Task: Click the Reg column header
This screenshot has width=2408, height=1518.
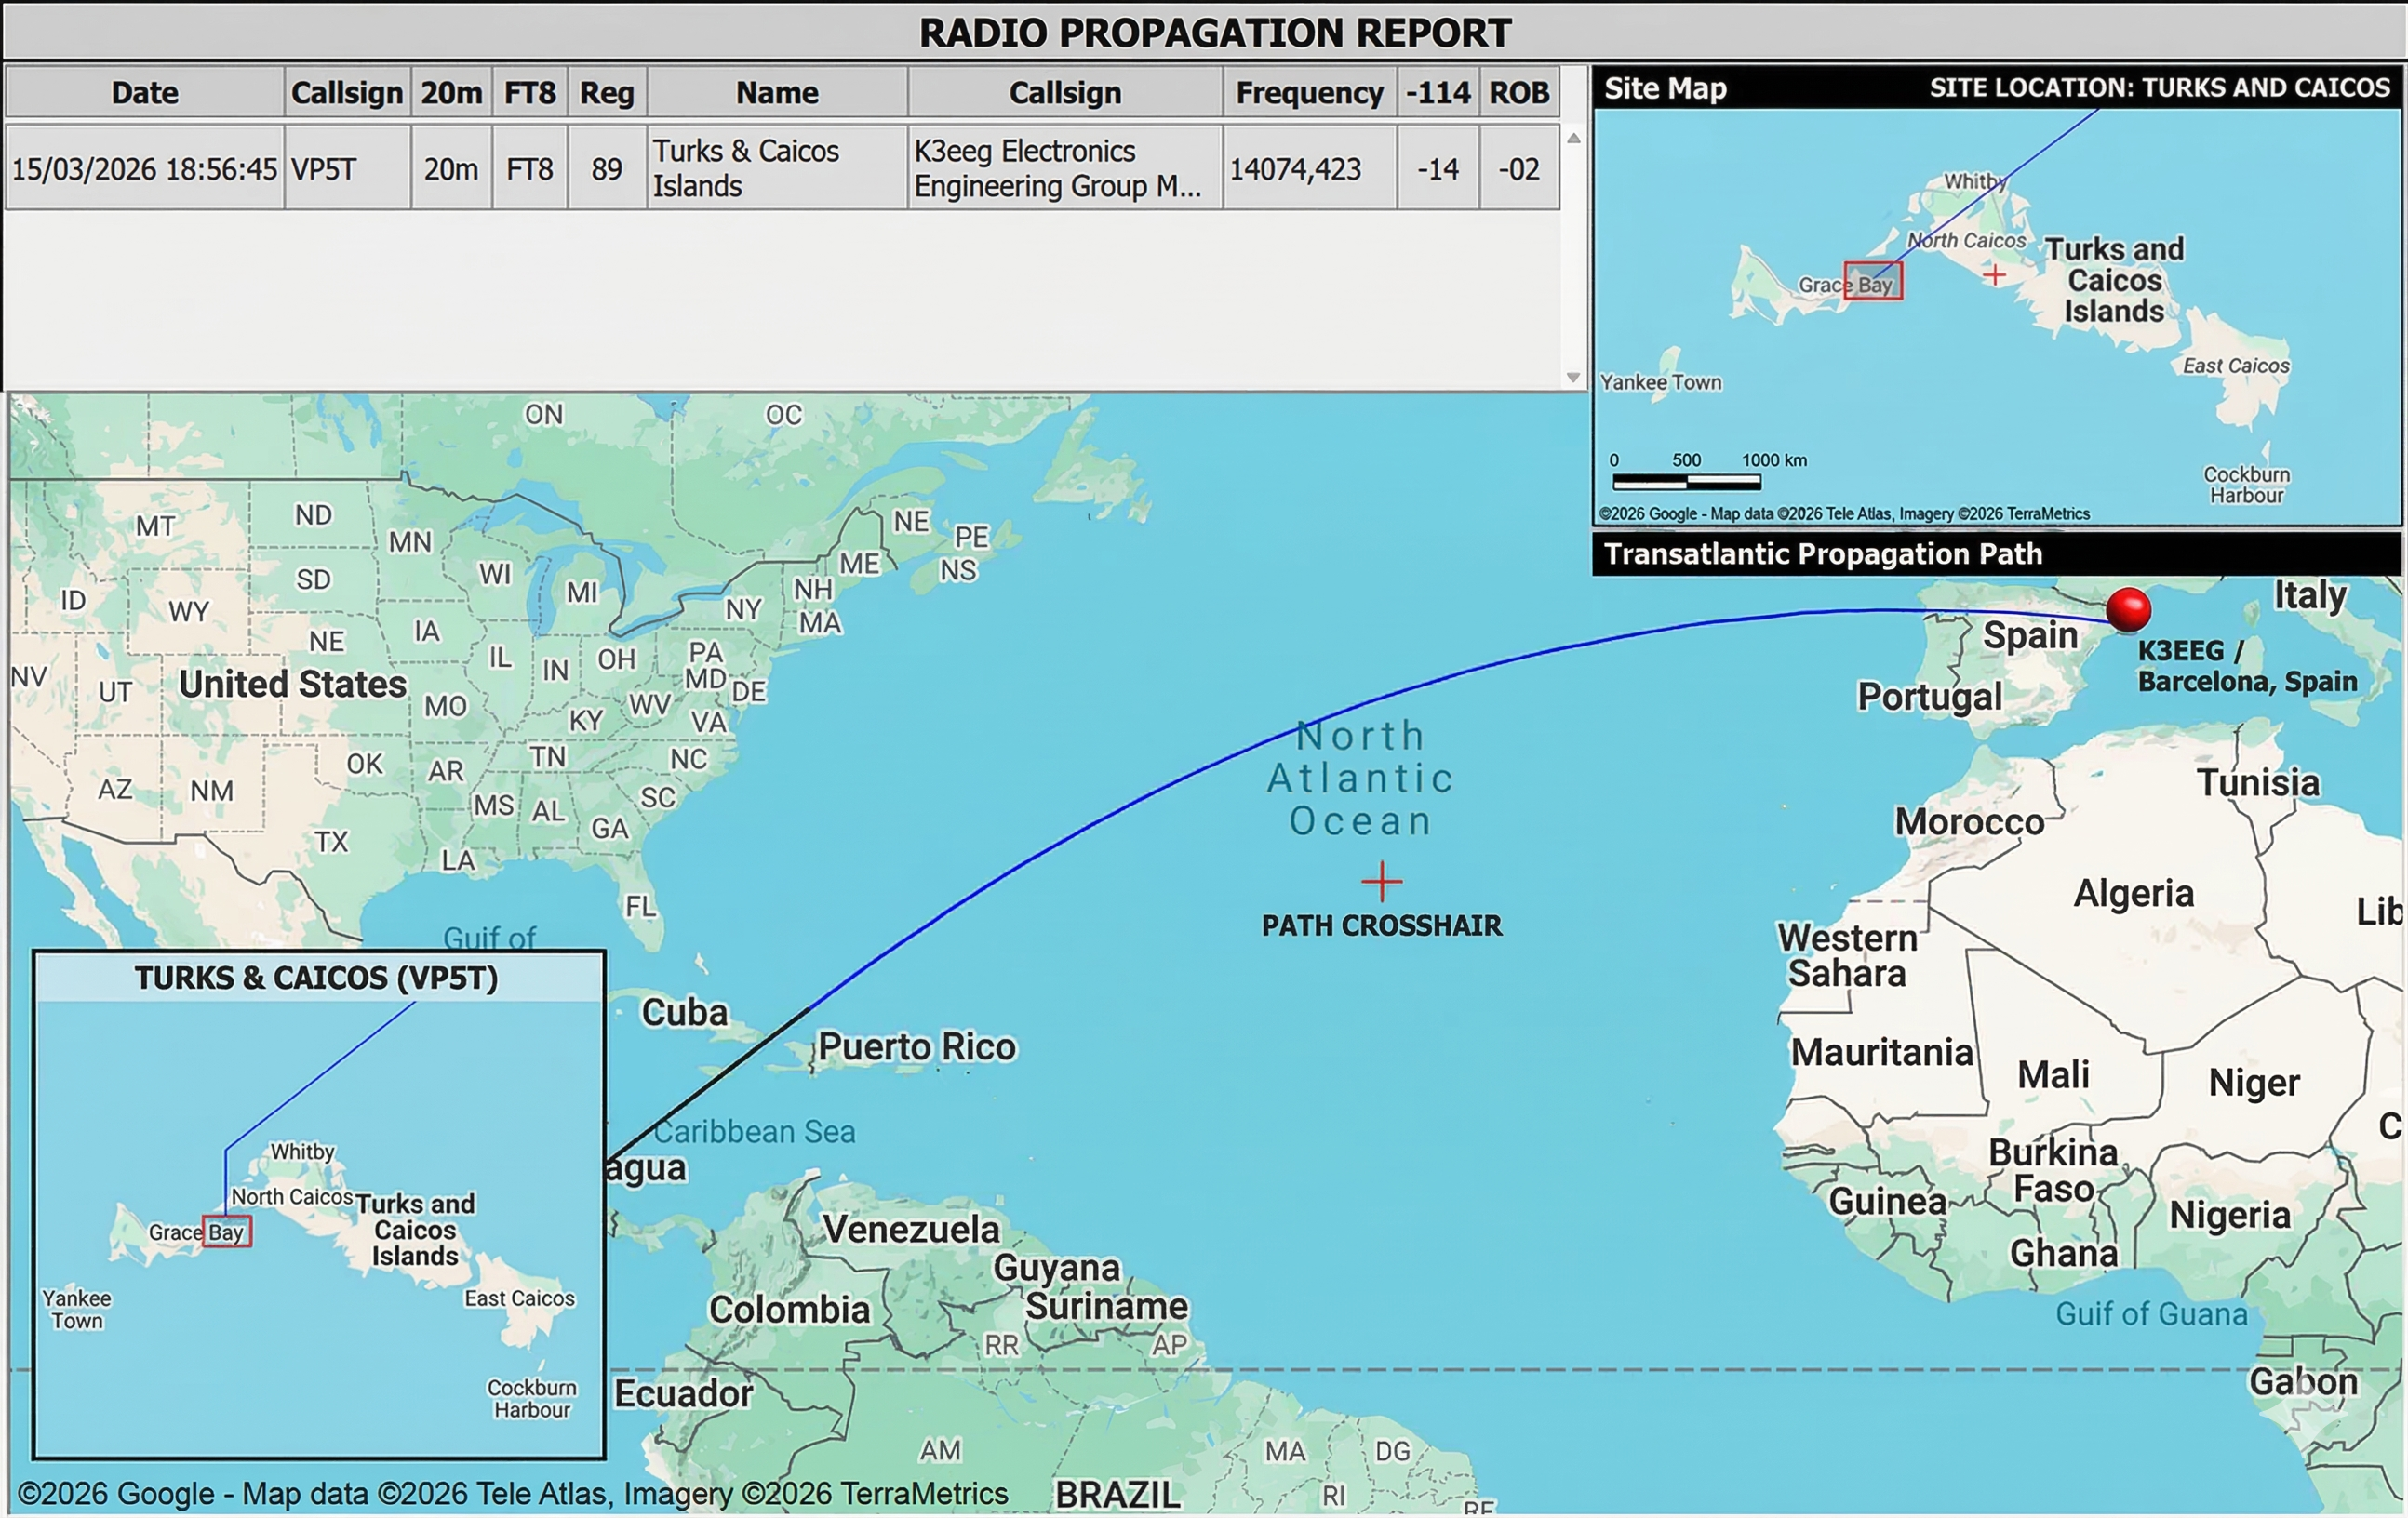Action: (x=607, y=93)
